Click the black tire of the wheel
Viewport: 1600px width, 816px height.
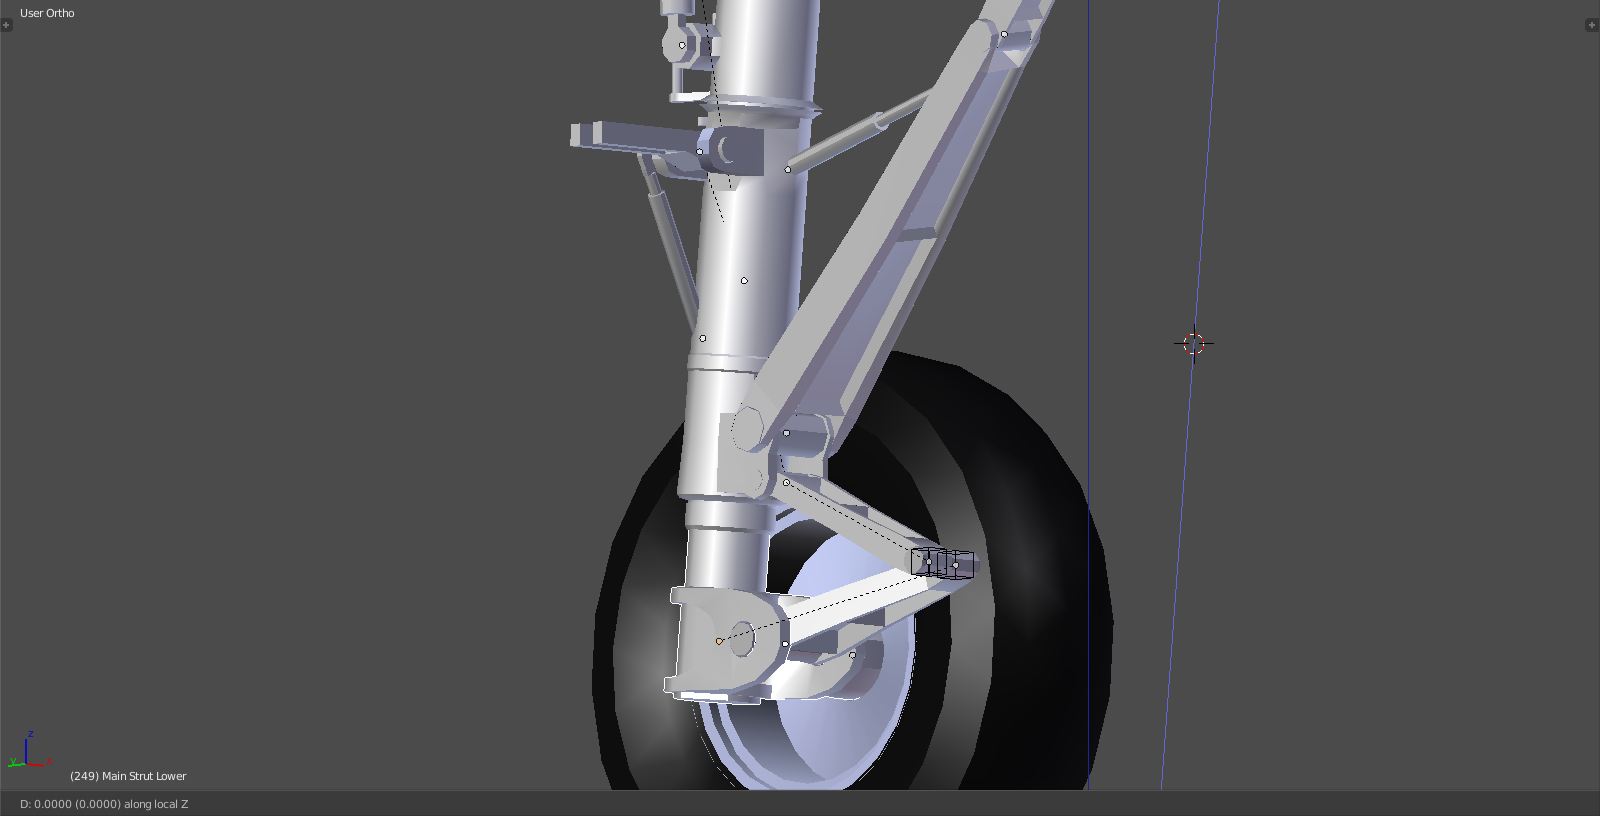[x=1040, y=560]
